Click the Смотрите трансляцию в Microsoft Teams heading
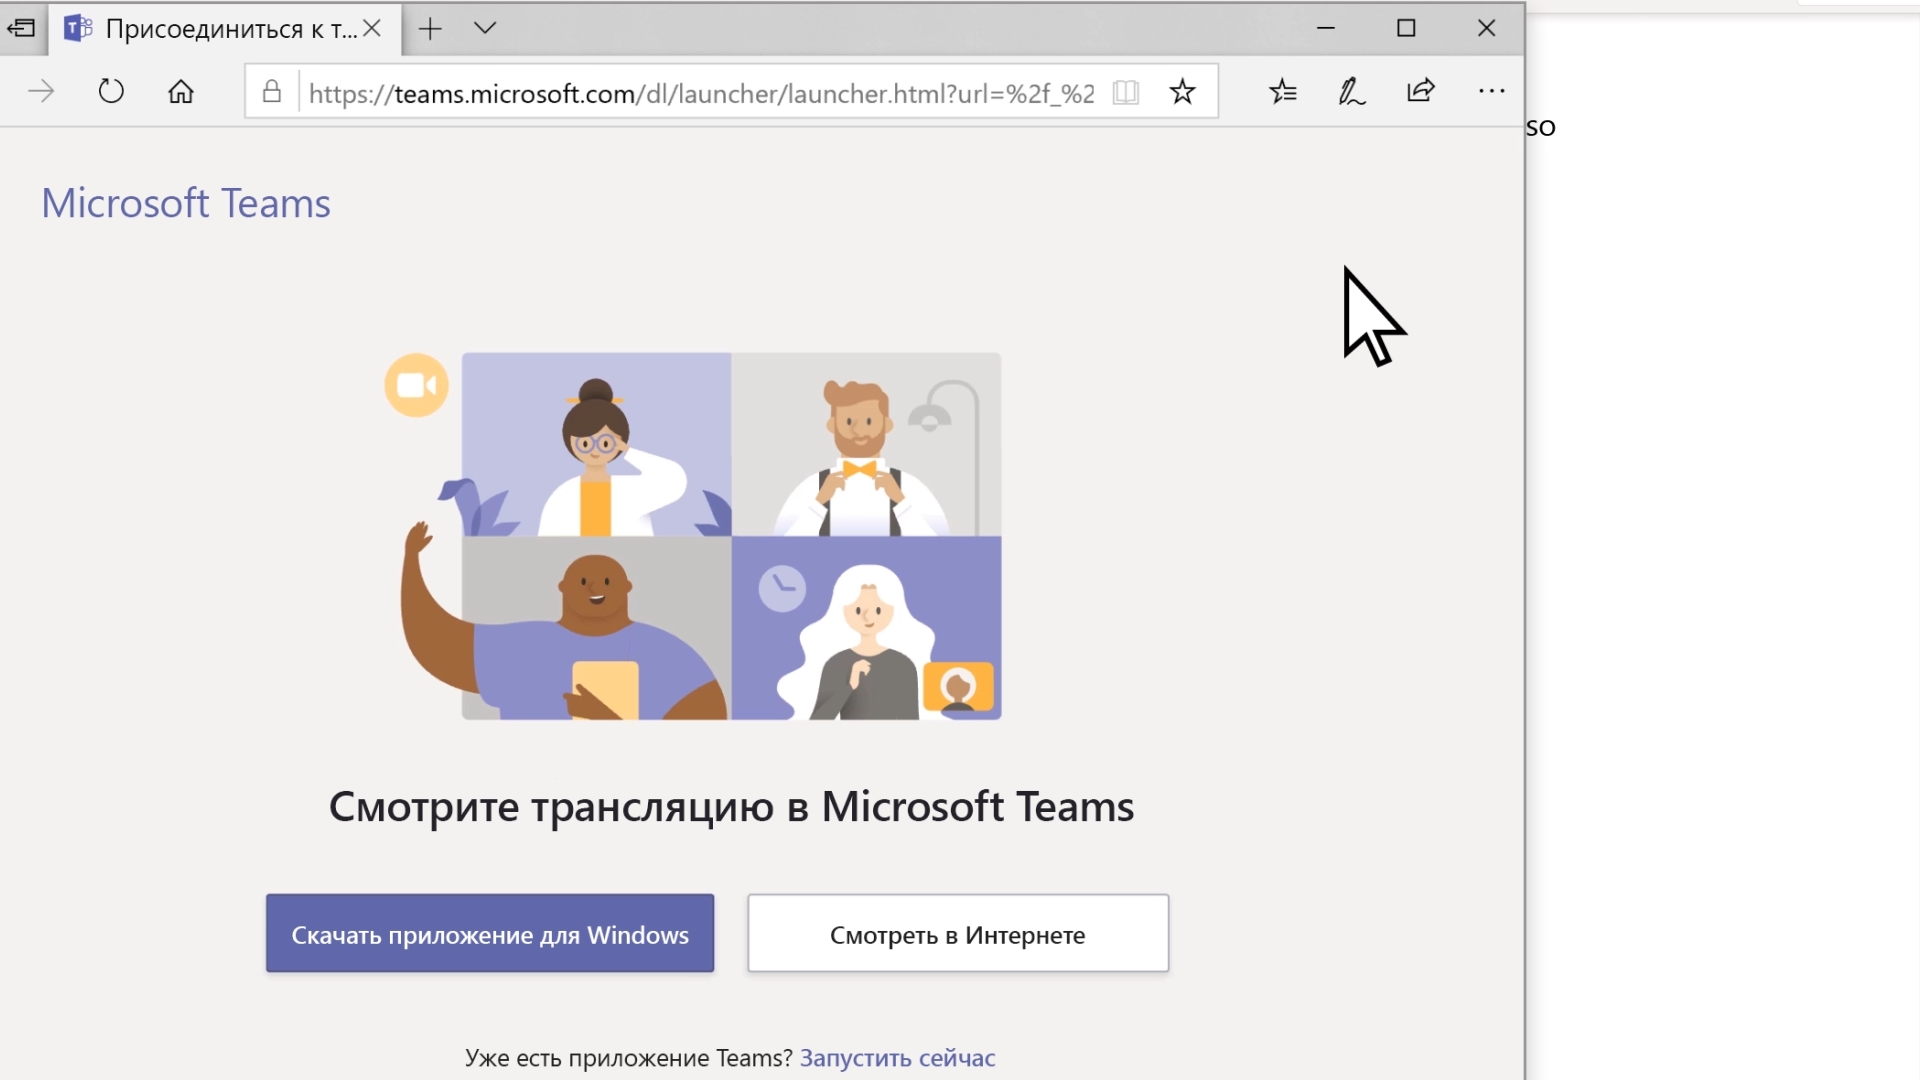1920x1080 pixels. (731, 807)
